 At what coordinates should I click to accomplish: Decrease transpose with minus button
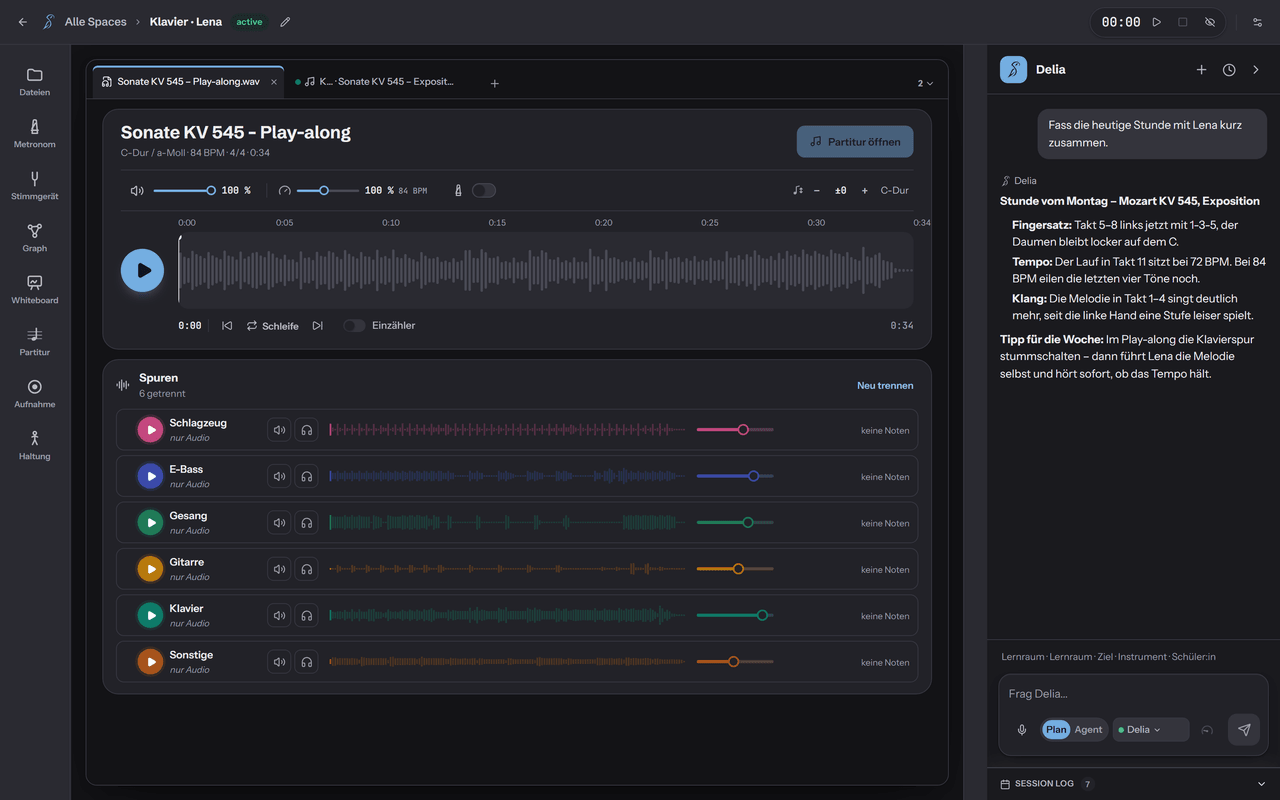816,190
